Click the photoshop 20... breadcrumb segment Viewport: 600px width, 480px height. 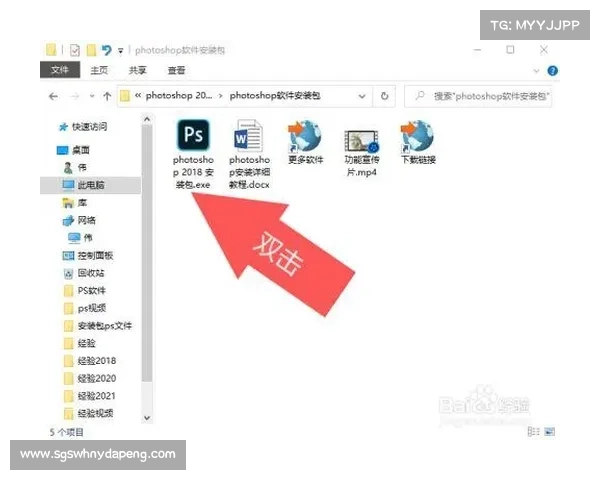click(x=179, y=95)
